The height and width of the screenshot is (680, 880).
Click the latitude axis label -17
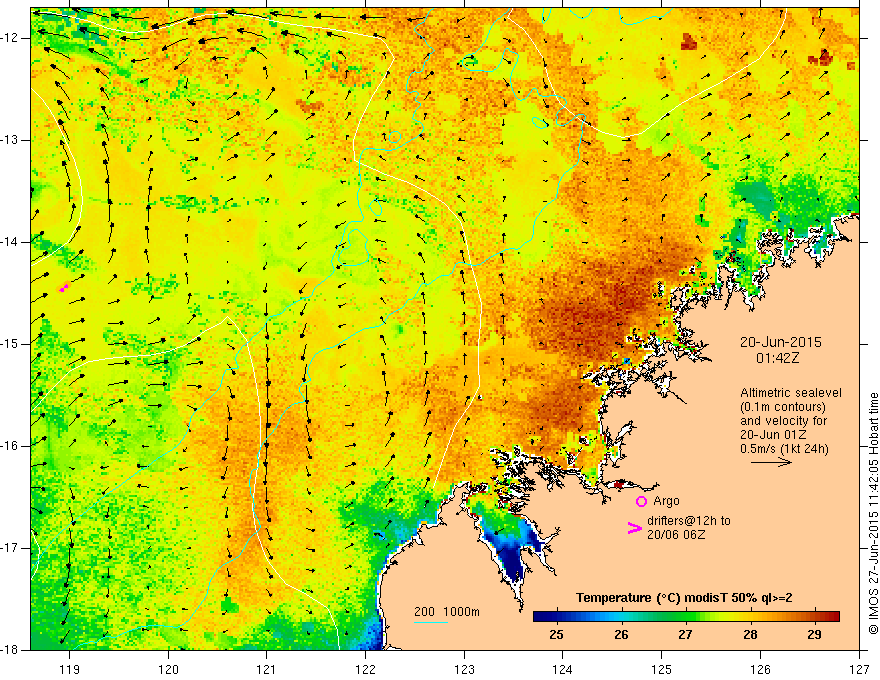coord(11,548)
